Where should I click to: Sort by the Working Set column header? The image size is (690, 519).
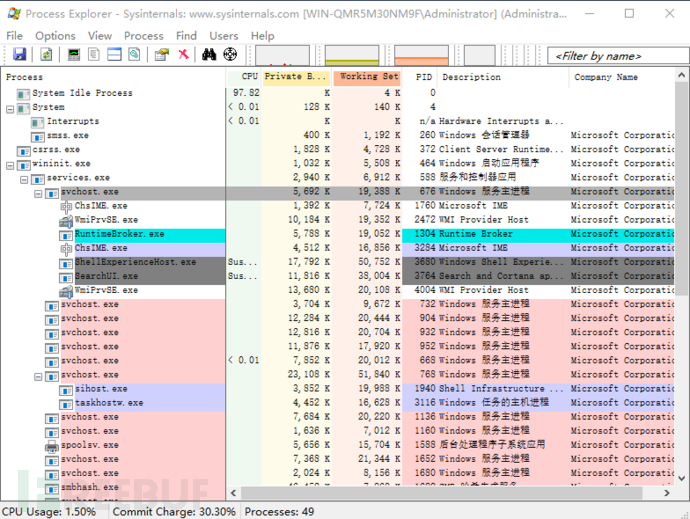click(367, 77)
